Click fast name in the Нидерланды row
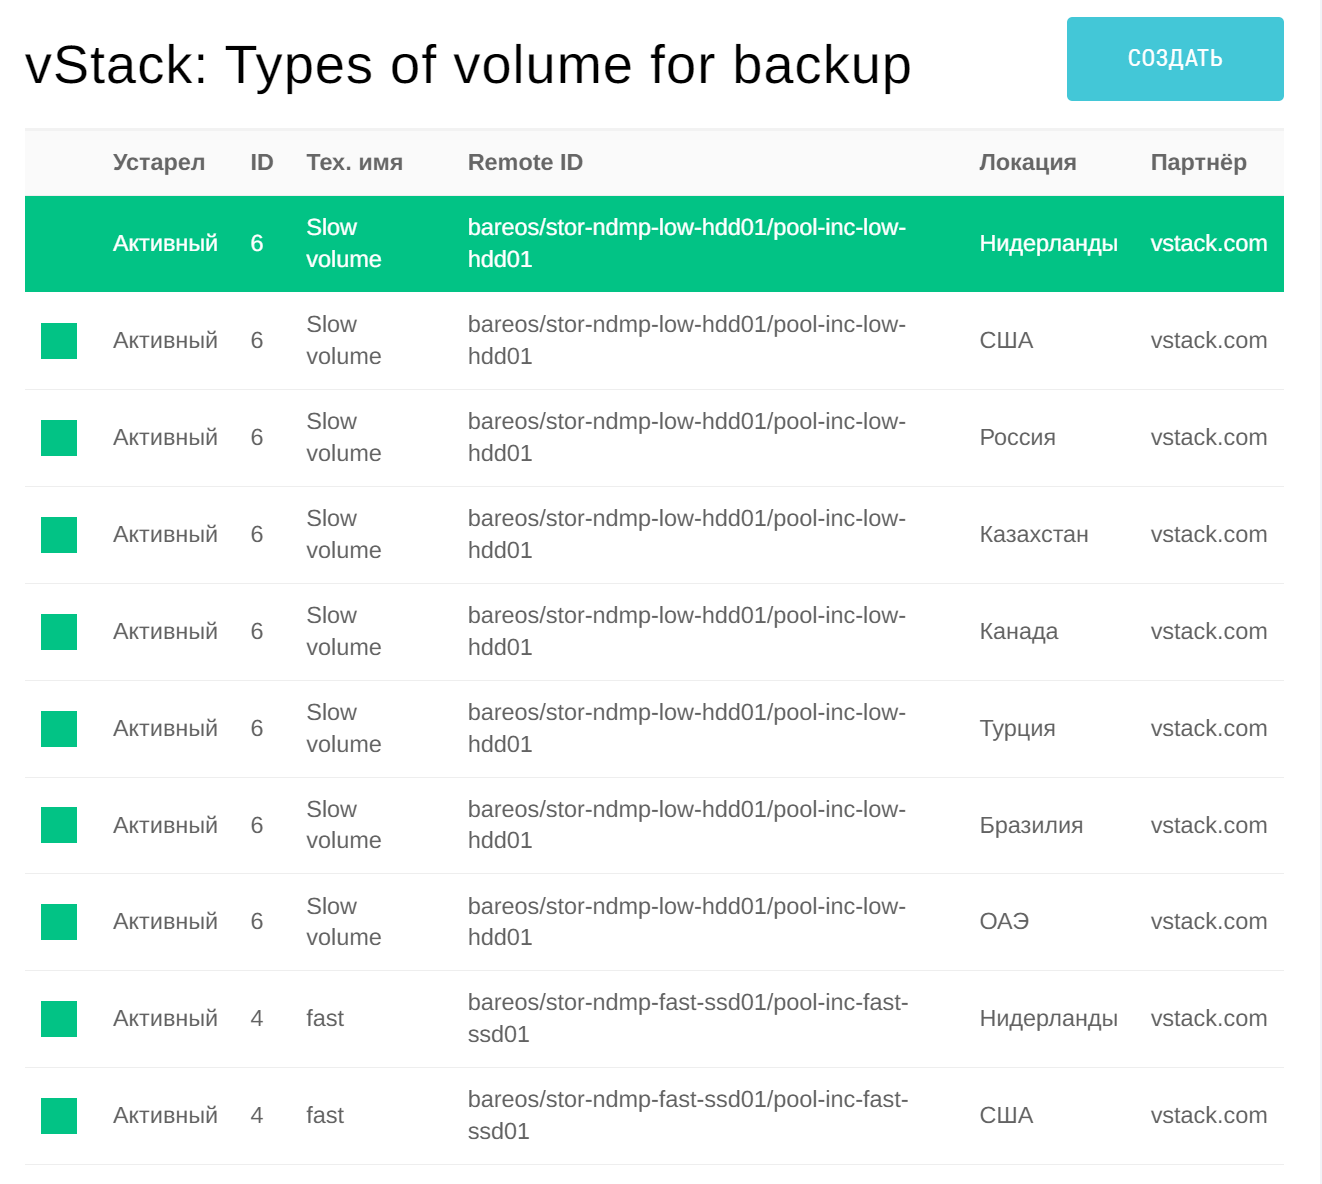The image size is (1322, 1184). (325, 1019)
